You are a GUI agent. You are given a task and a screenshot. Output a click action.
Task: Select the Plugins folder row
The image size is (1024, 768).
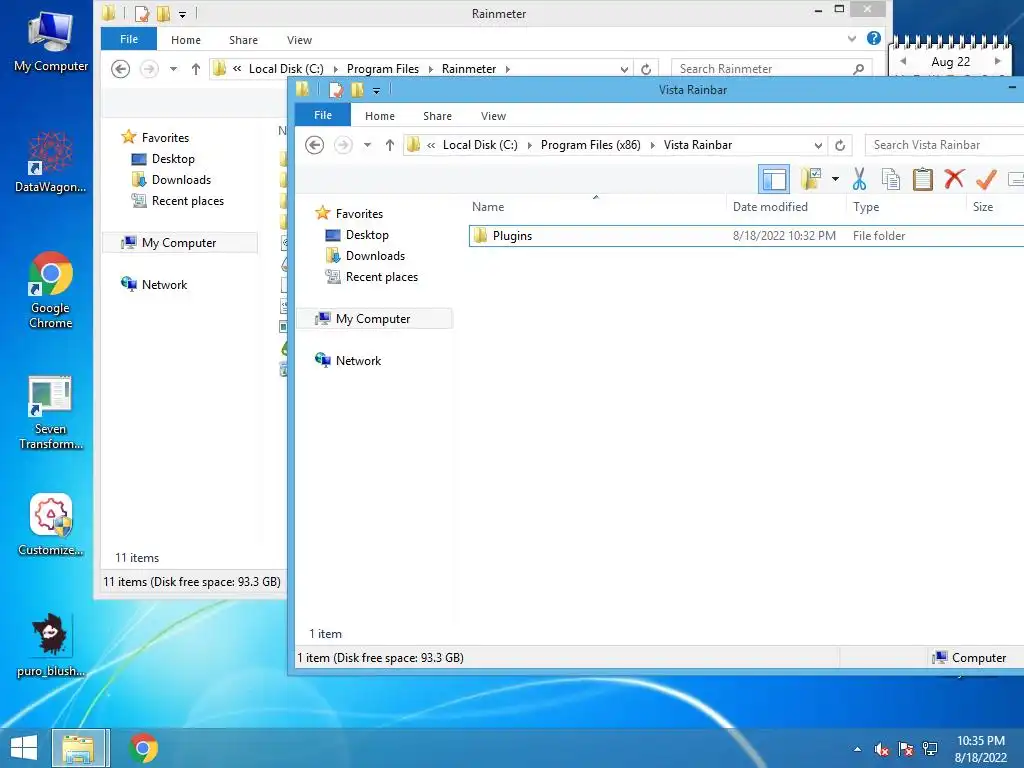click(746, 236)
